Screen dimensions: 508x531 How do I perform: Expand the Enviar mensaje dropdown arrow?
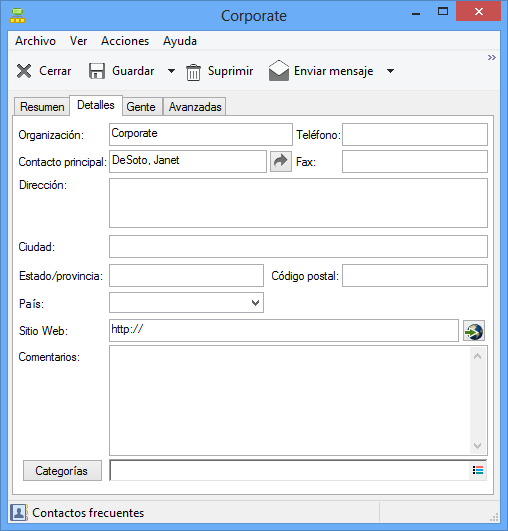click(390, 71)
